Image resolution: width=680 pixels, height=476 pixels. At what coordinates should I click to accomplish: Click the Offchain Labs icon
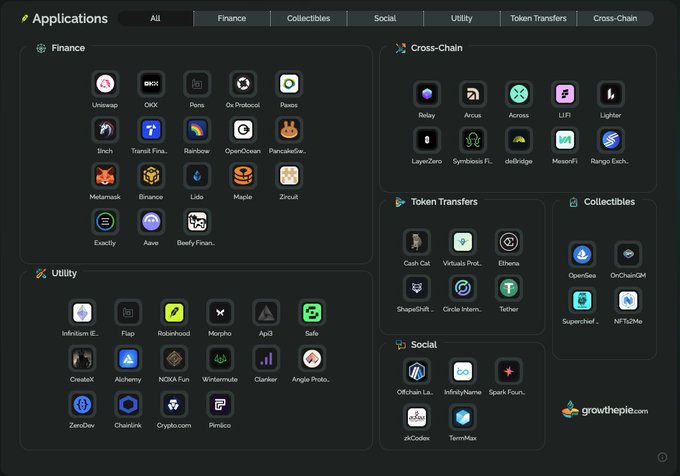click(x=417, y=371)
